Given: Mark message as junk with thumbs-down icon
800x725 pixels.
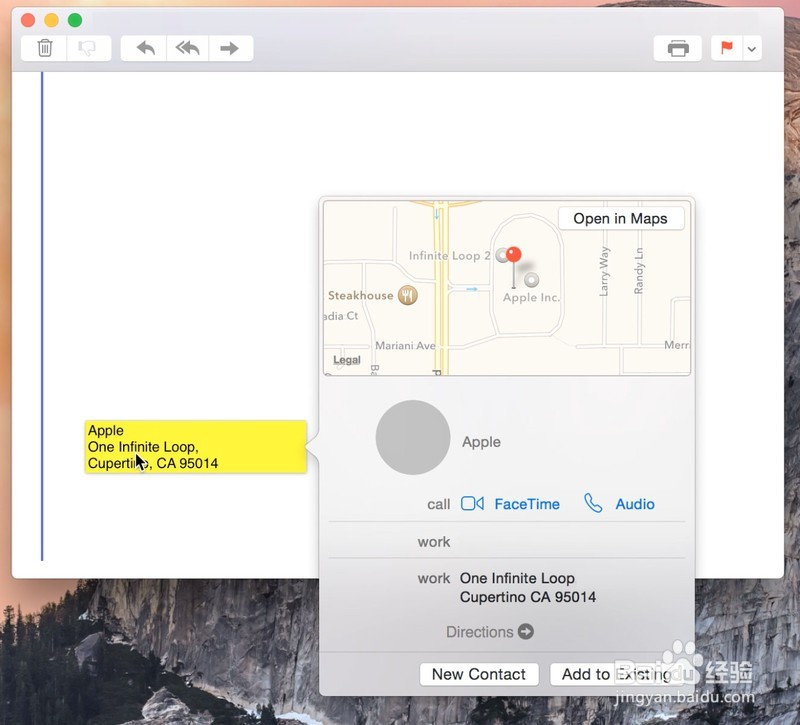Looking at the screenshot, I should point(88,48).
